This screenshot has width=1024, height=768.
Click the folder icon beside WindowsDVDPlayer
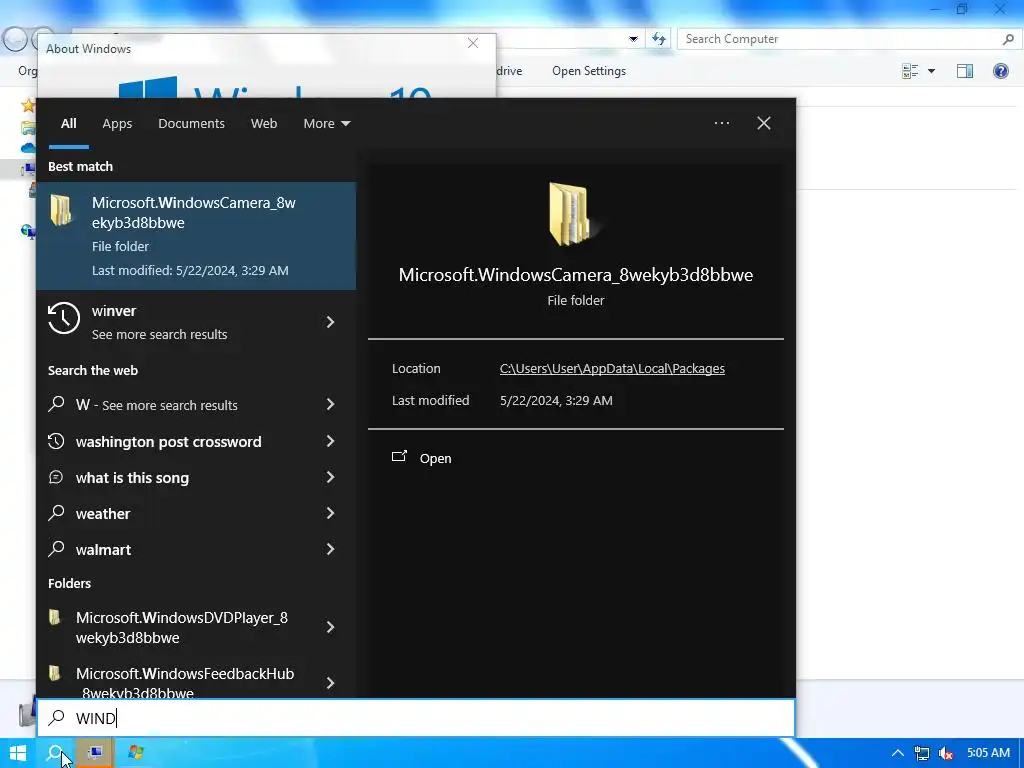(x=56, y=617)
